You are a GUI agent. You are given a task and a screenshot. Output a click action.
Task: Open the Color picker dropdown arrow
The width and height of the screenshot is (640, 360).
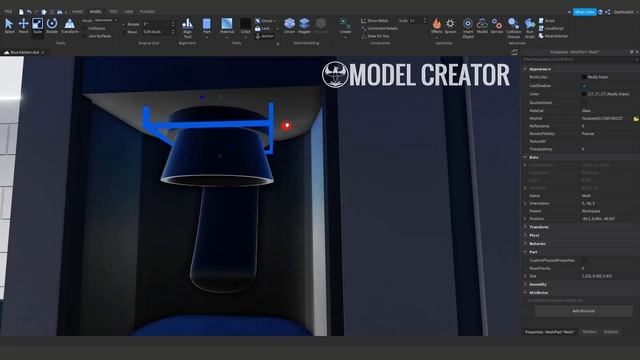coord(245,37)
